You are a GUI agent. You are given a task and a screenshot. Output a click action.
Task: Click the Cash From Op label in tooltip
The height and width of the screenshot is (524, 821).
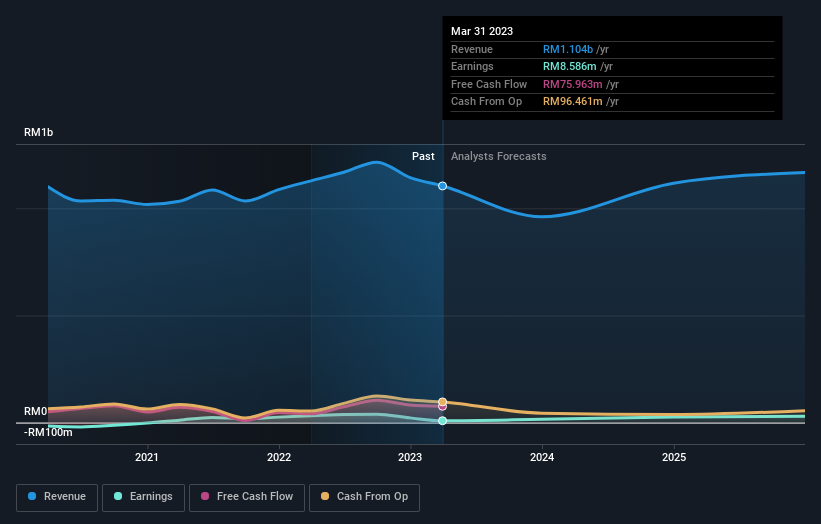point(486,102)
